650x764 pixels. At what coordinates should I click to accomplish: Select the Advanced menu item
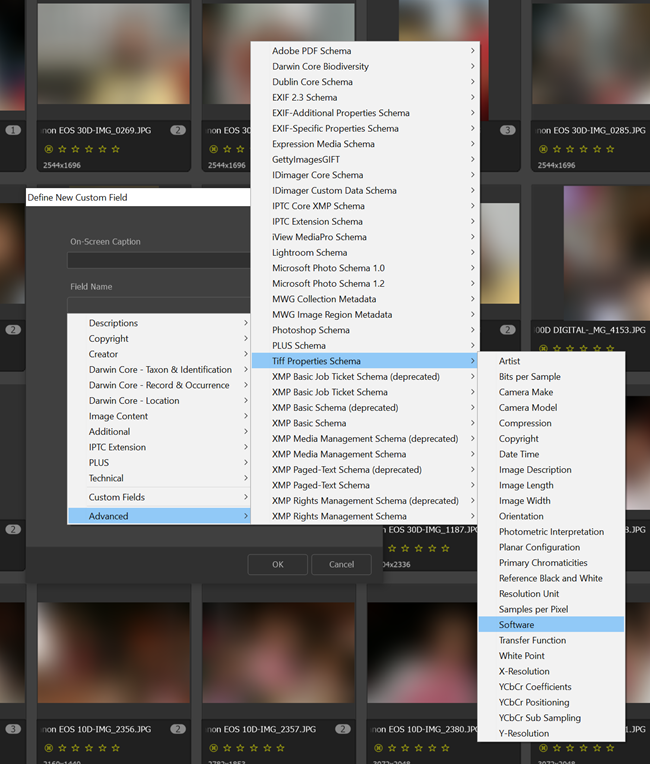tap(159, 516)
